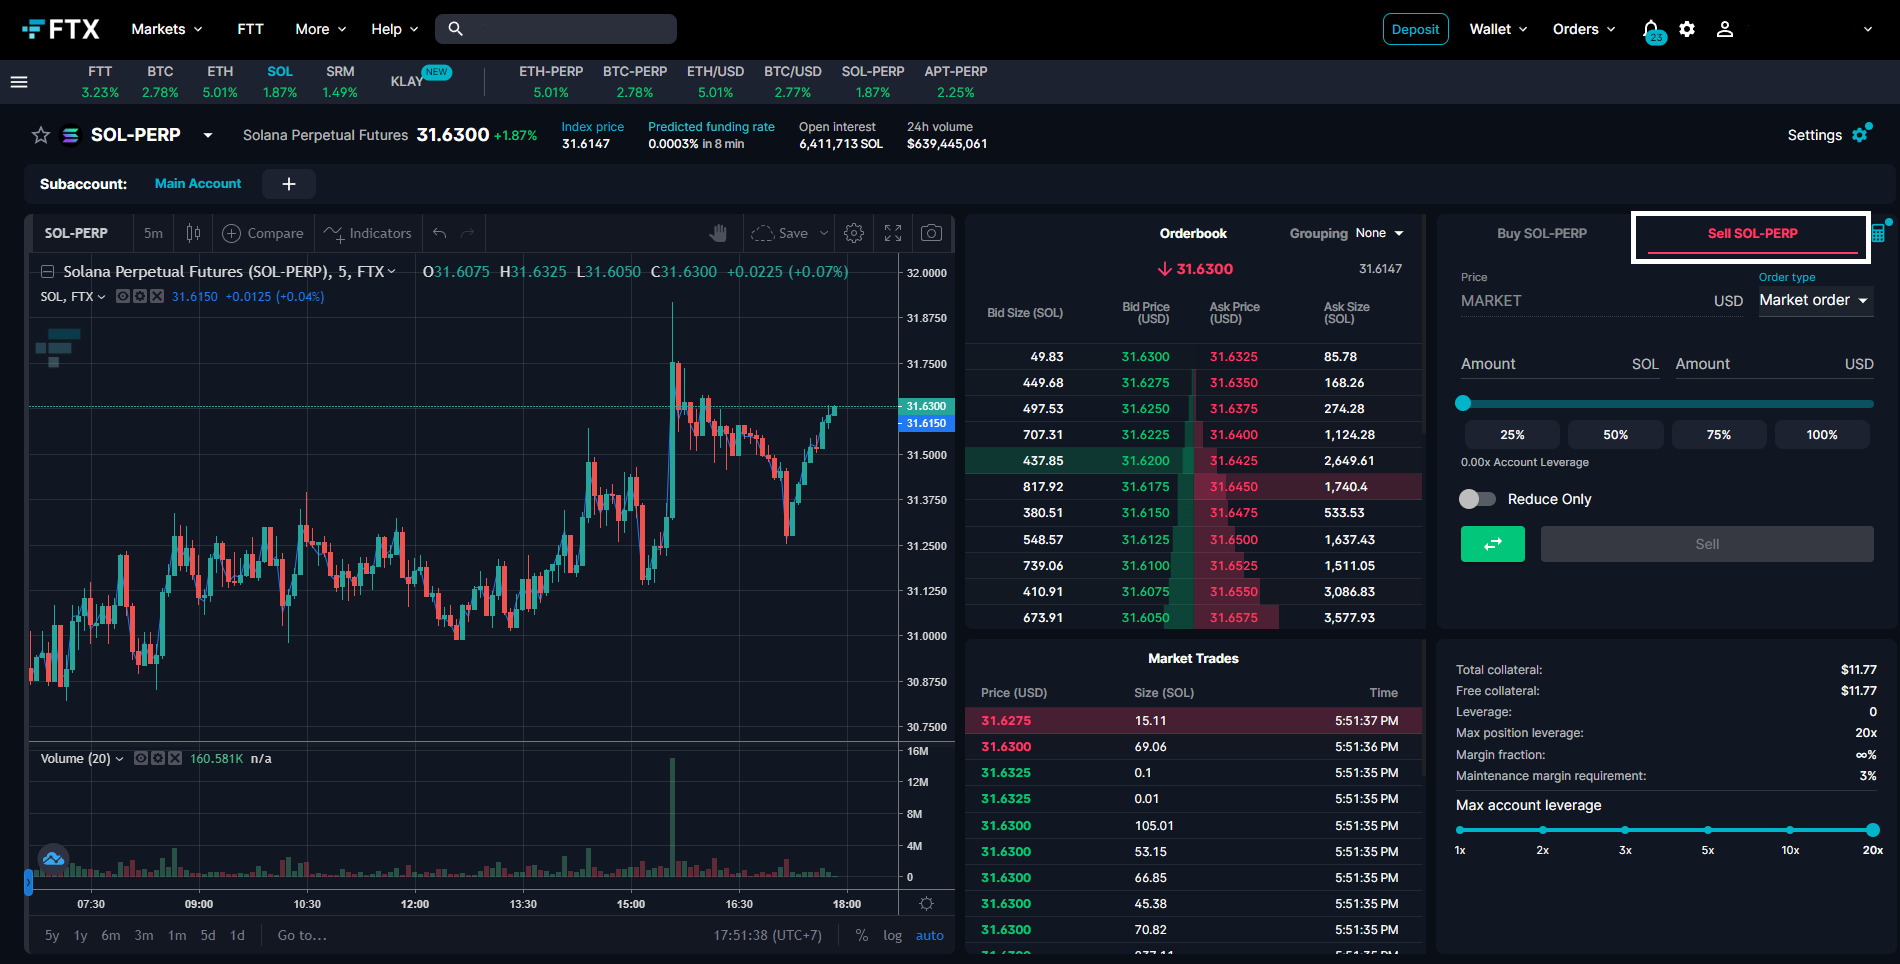1900x964 pixels.
Task: Open the SOL-PERP market selector arrow
Action: click(208, 135)
